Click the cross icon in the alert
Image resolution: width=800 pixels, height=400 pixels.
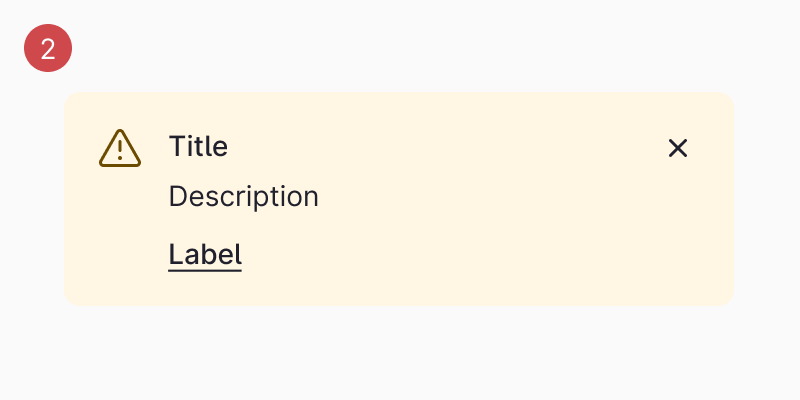[678, 148]
